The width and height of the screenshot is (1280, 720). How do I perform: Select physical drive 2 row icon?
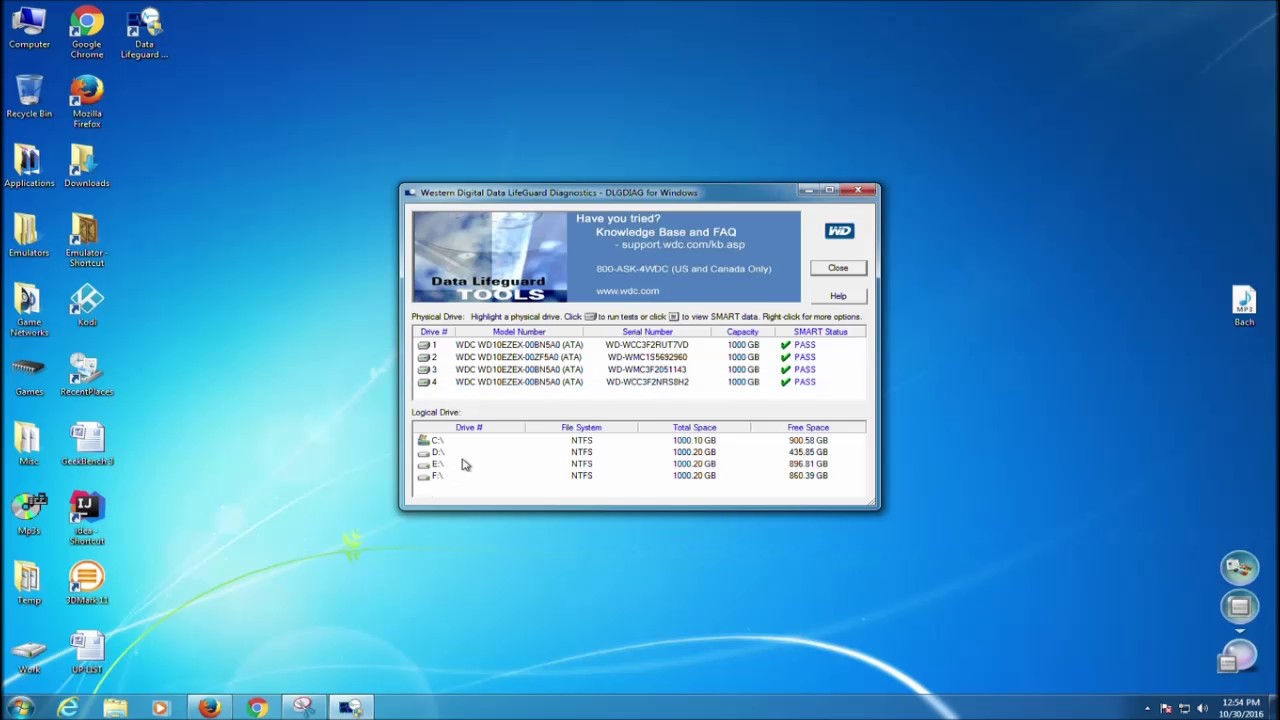click(x=424, y=357)
